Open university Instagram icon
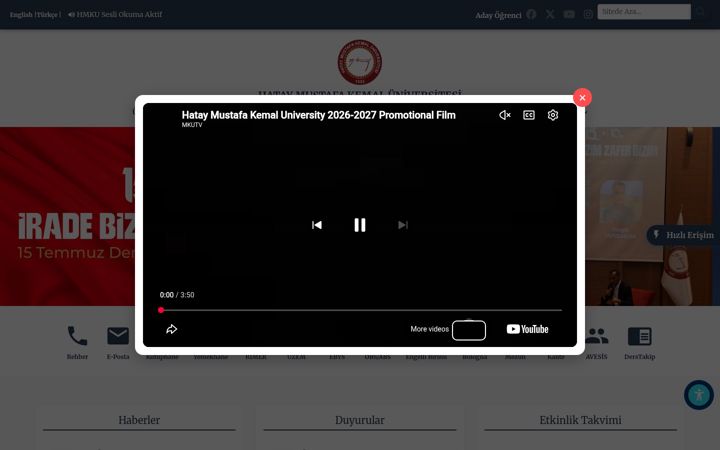The width and height of the screenshot is (720, 450). 588,14
